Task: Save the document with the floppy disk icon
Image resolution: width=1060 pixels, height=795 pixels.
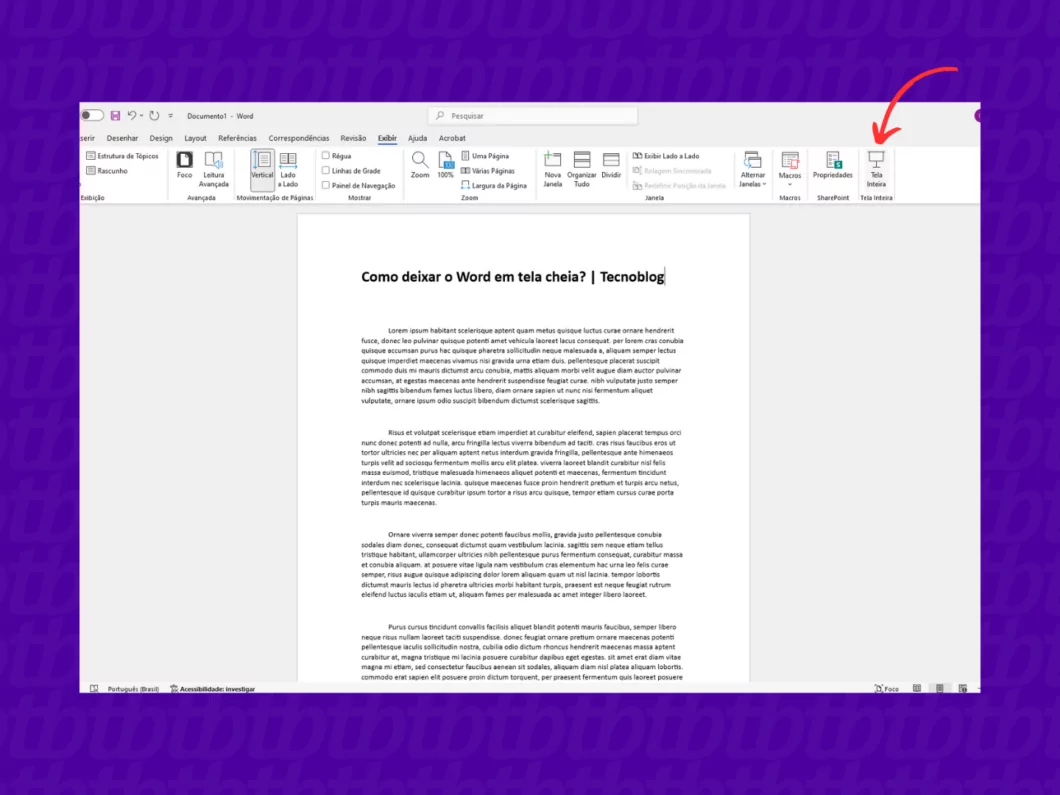Action: pos(116,116)
